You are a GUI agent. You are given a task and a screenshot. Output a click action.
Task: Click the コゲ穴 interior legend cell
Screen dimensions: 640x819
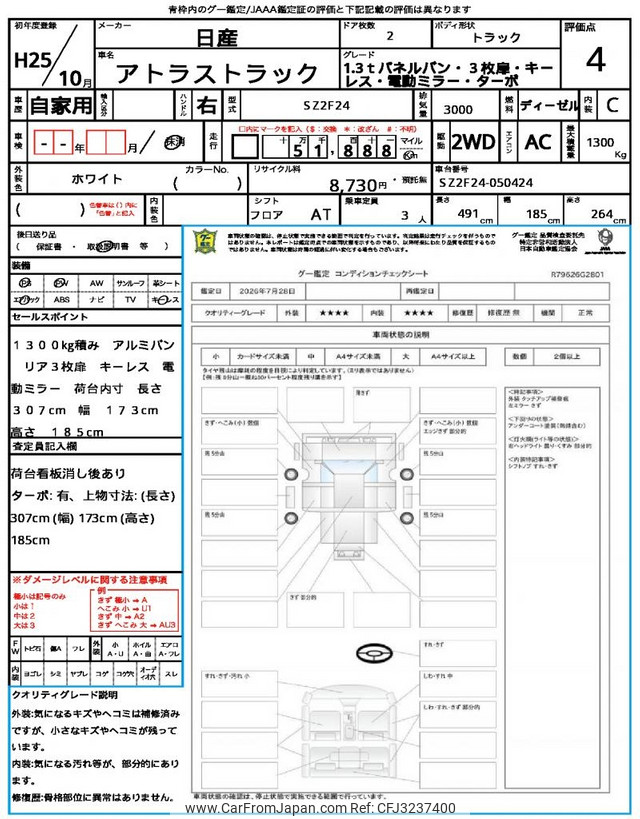125,674
